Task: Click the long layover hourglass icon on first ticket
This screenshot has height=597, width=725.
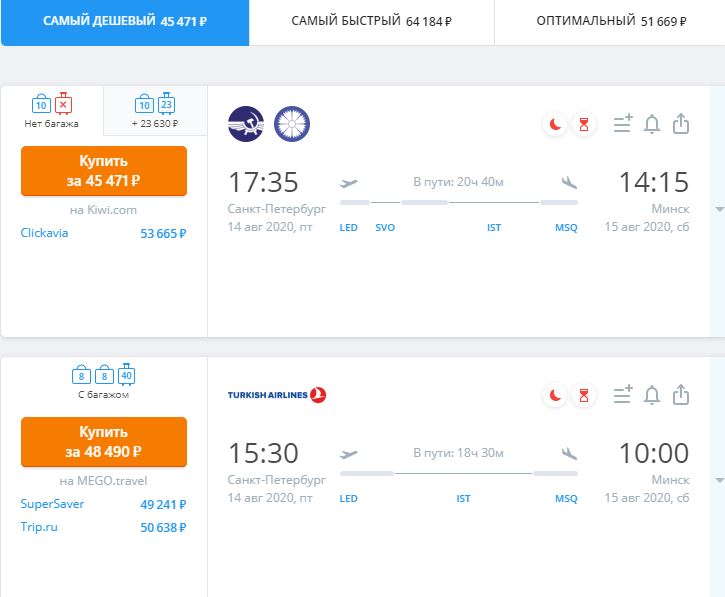Action: [584, 124]
